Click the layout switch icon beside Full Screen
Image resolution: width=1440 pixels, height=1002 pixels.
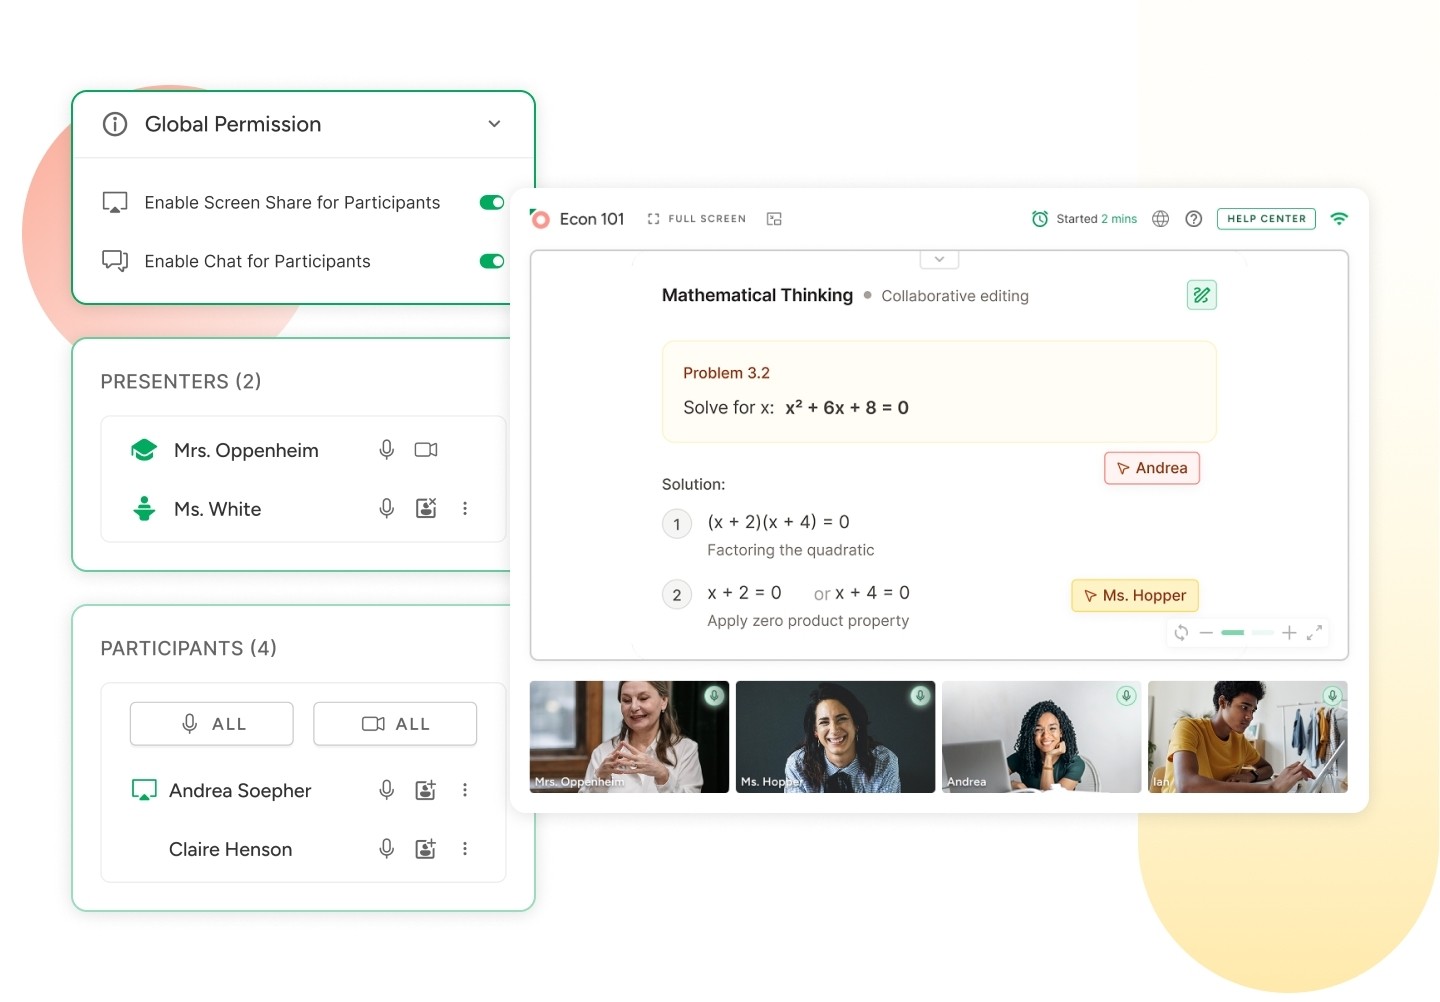pyautogui.click(x=774, y=219)
